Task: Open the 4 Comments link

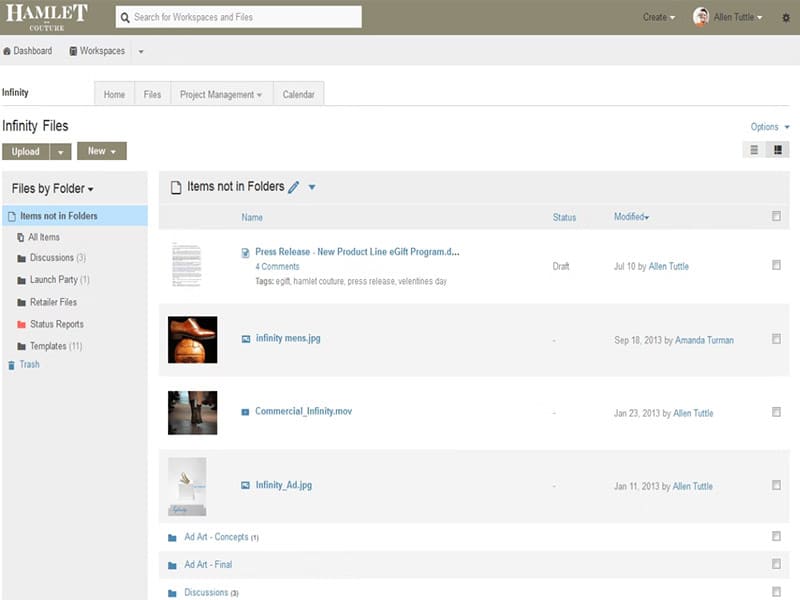Action: (277, 267)
